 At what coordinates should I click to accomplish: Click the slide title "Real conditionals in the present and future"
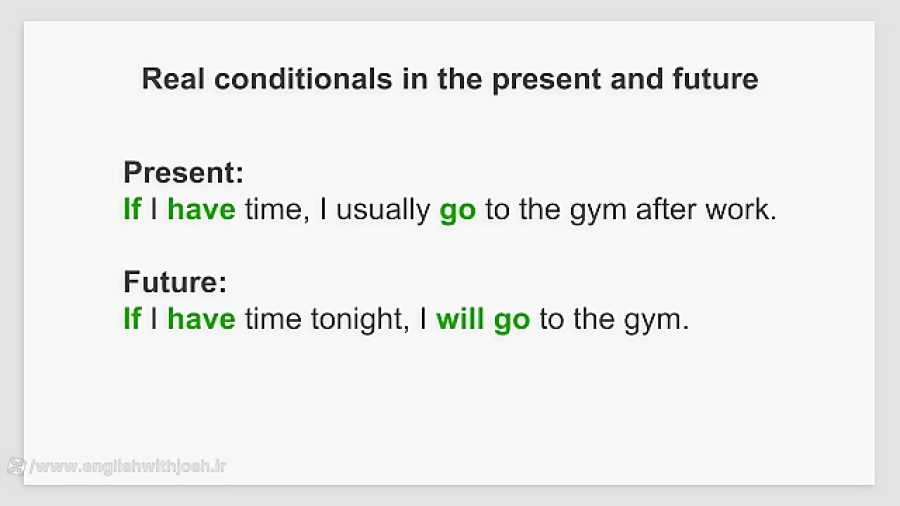point(450,79)
